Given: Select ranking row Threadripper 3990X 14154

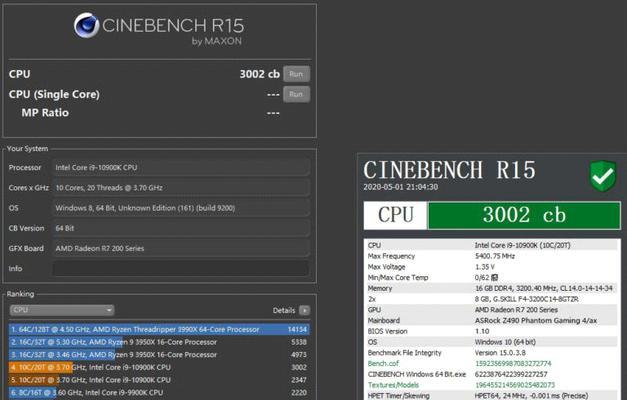Looking at the screenshot, I should 159,329.
